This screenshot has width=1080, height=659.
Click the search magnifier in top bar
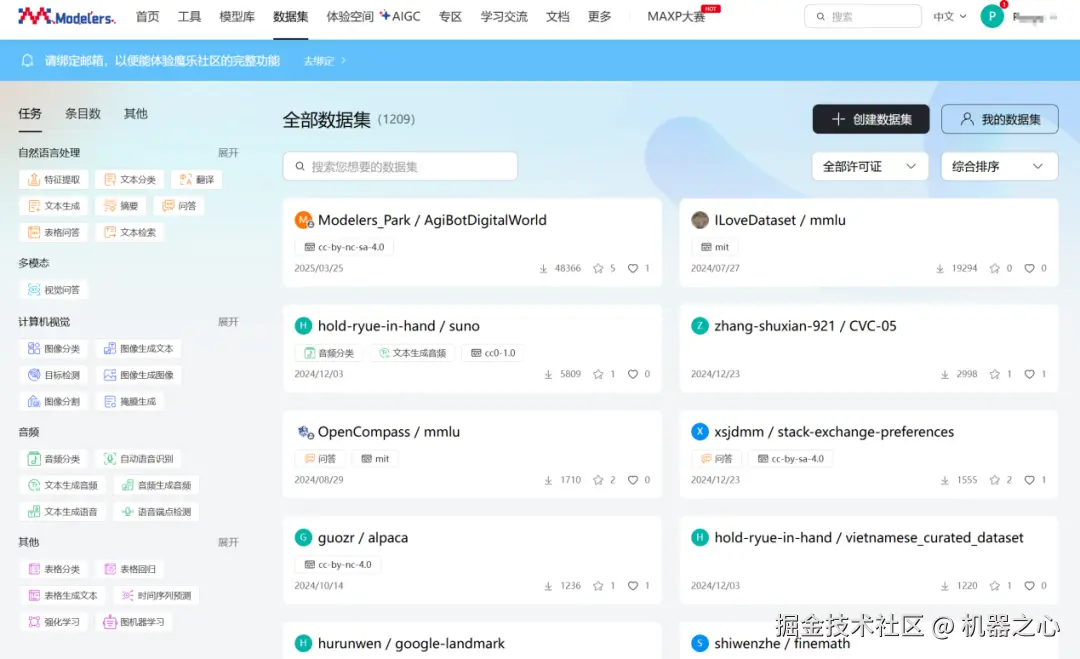click(820, 17)
